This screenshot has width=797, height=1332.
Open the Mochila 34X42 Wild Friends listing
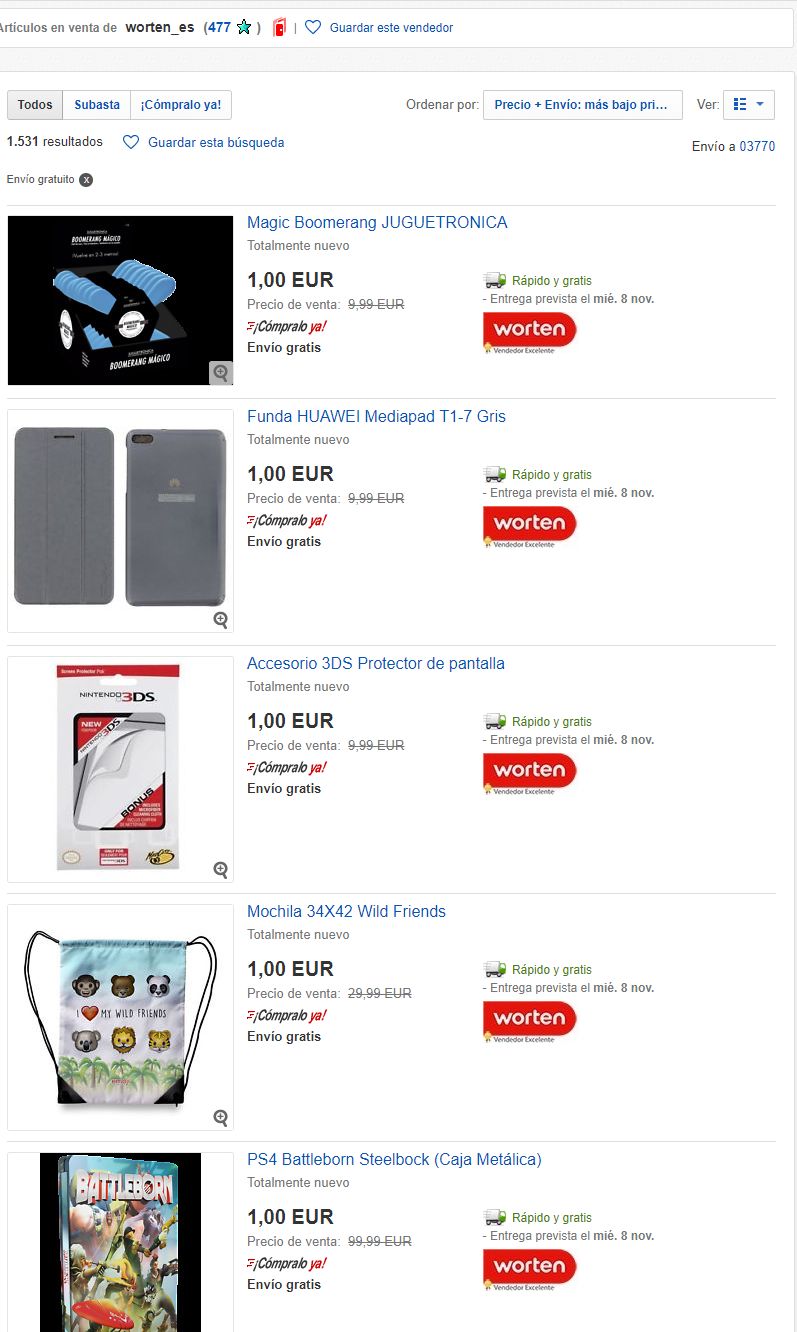pyautogui.click(x=346, y=912)
